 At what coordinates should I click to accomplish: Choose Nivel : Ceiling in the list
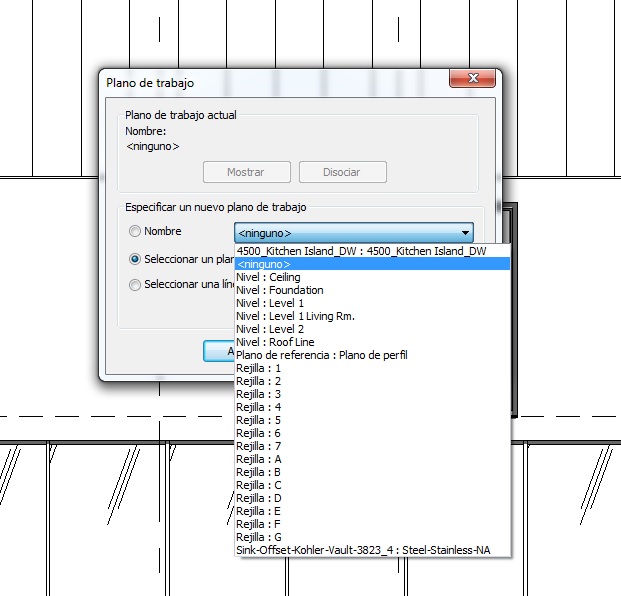(268, 277)
